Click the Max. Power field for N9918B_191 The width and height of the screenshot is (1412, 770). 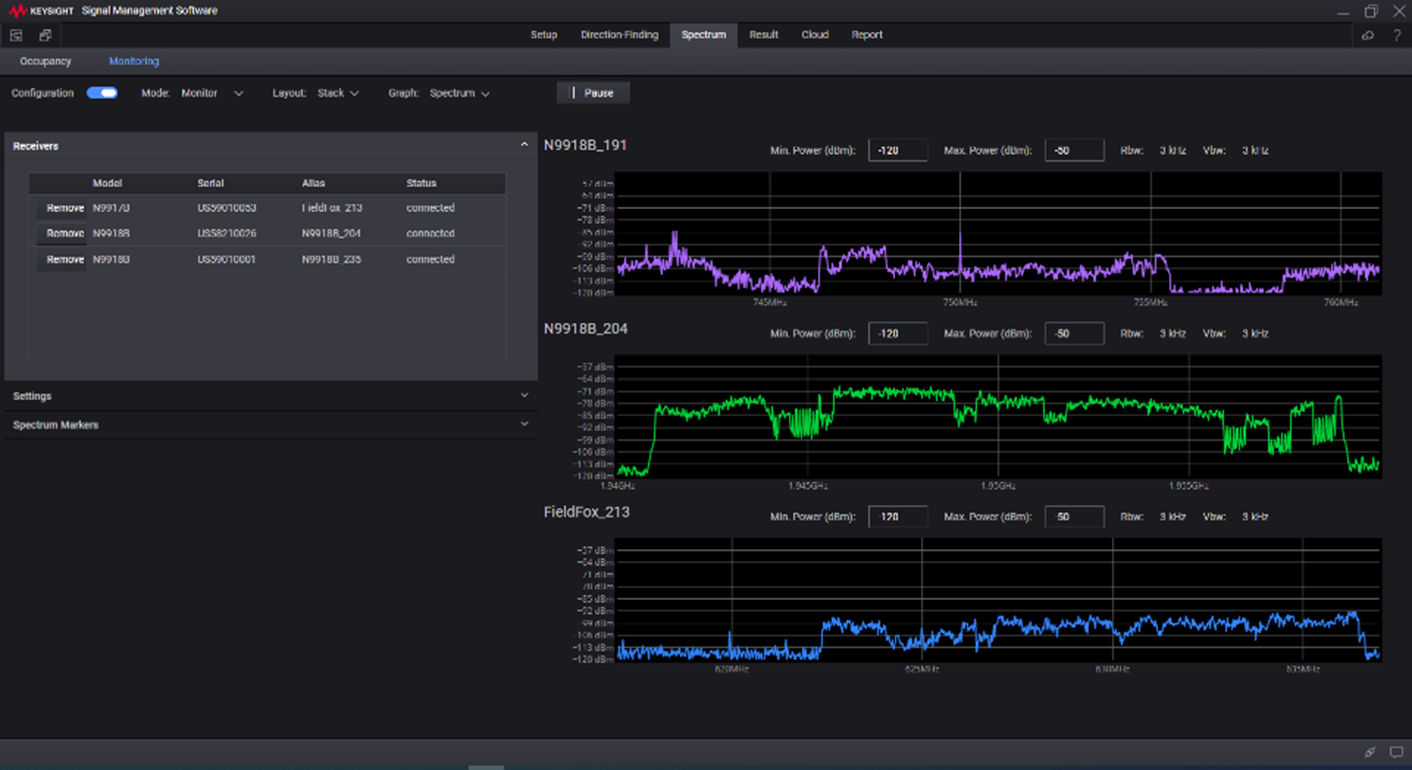(x=1074, y=150)
